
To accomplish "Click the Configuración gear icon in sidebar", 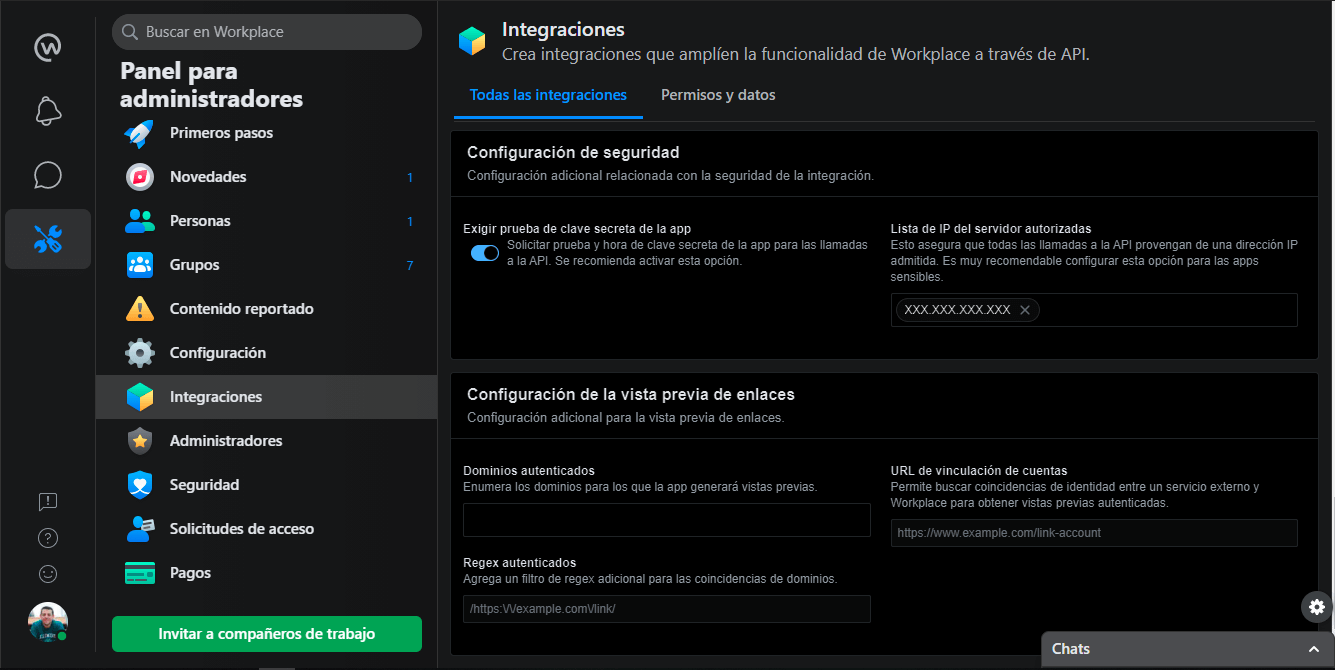I will [140, 353].
